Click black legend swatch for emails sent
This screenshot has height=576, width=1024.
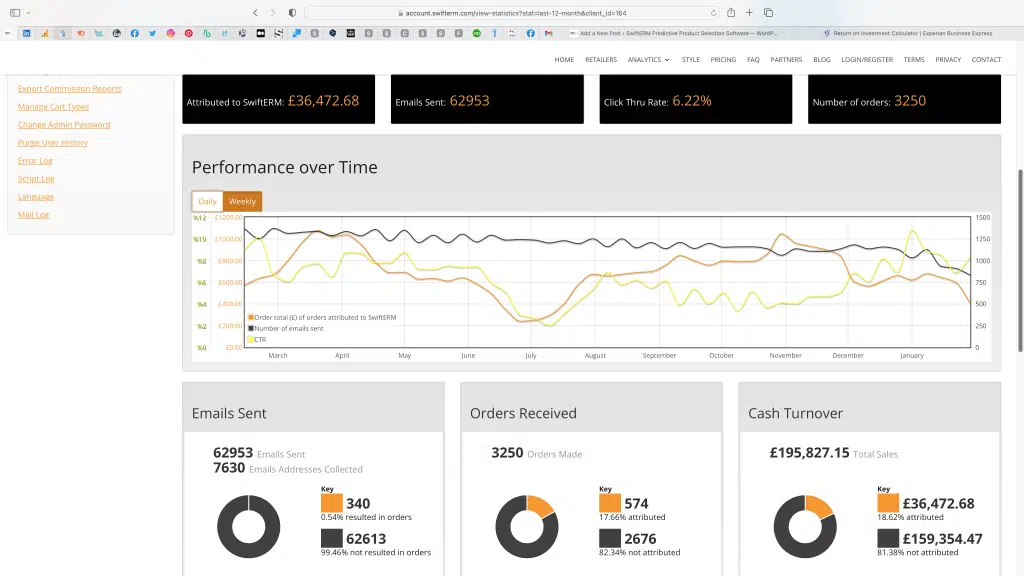(251, 328)
